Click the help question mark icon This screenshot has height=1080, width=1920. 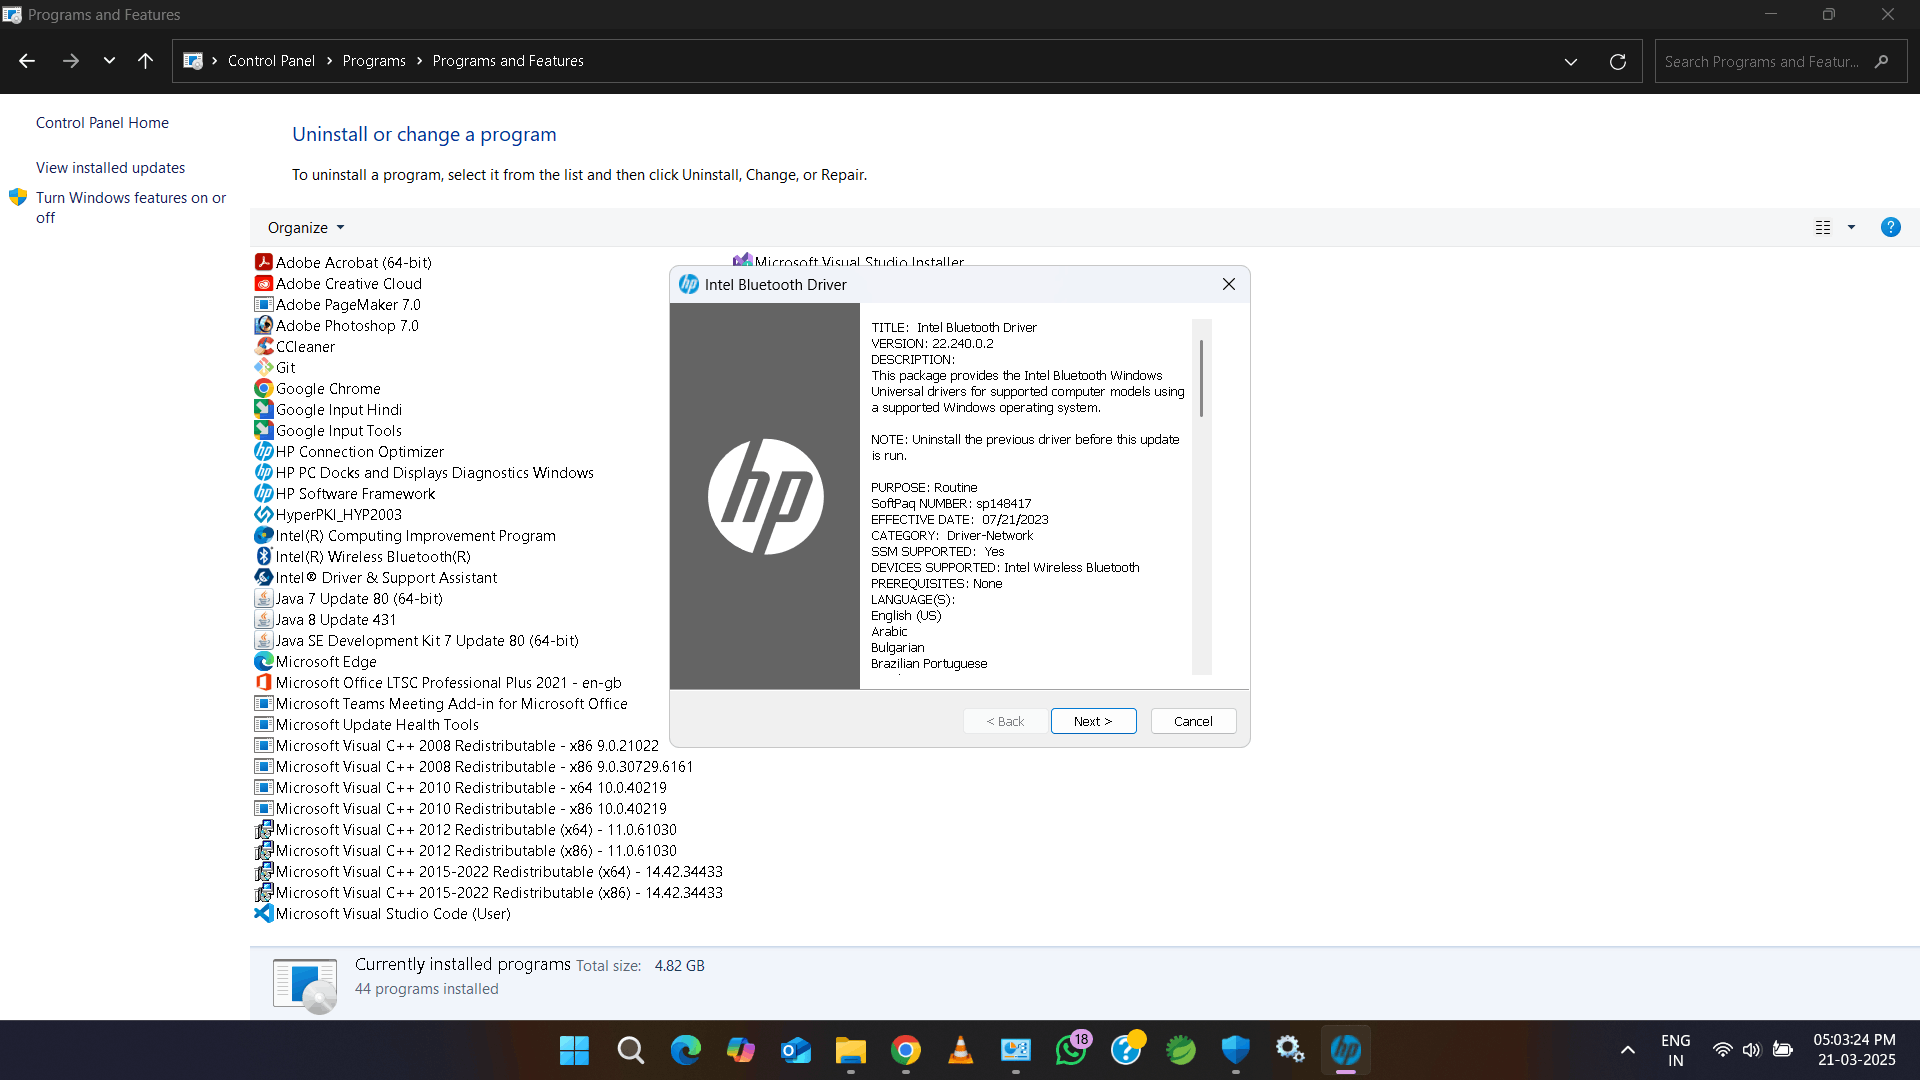click(x=1890, y=227)
